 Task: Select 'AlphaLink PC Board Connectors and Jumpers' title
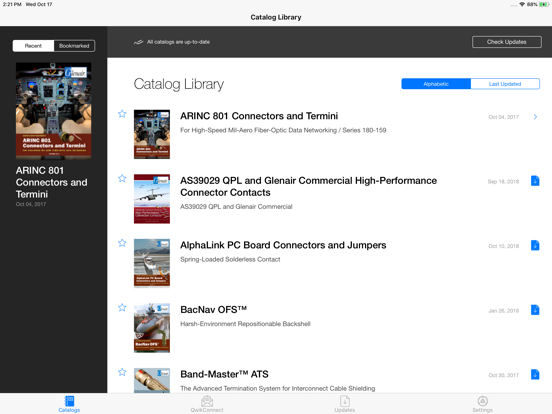tap(283, 245)
